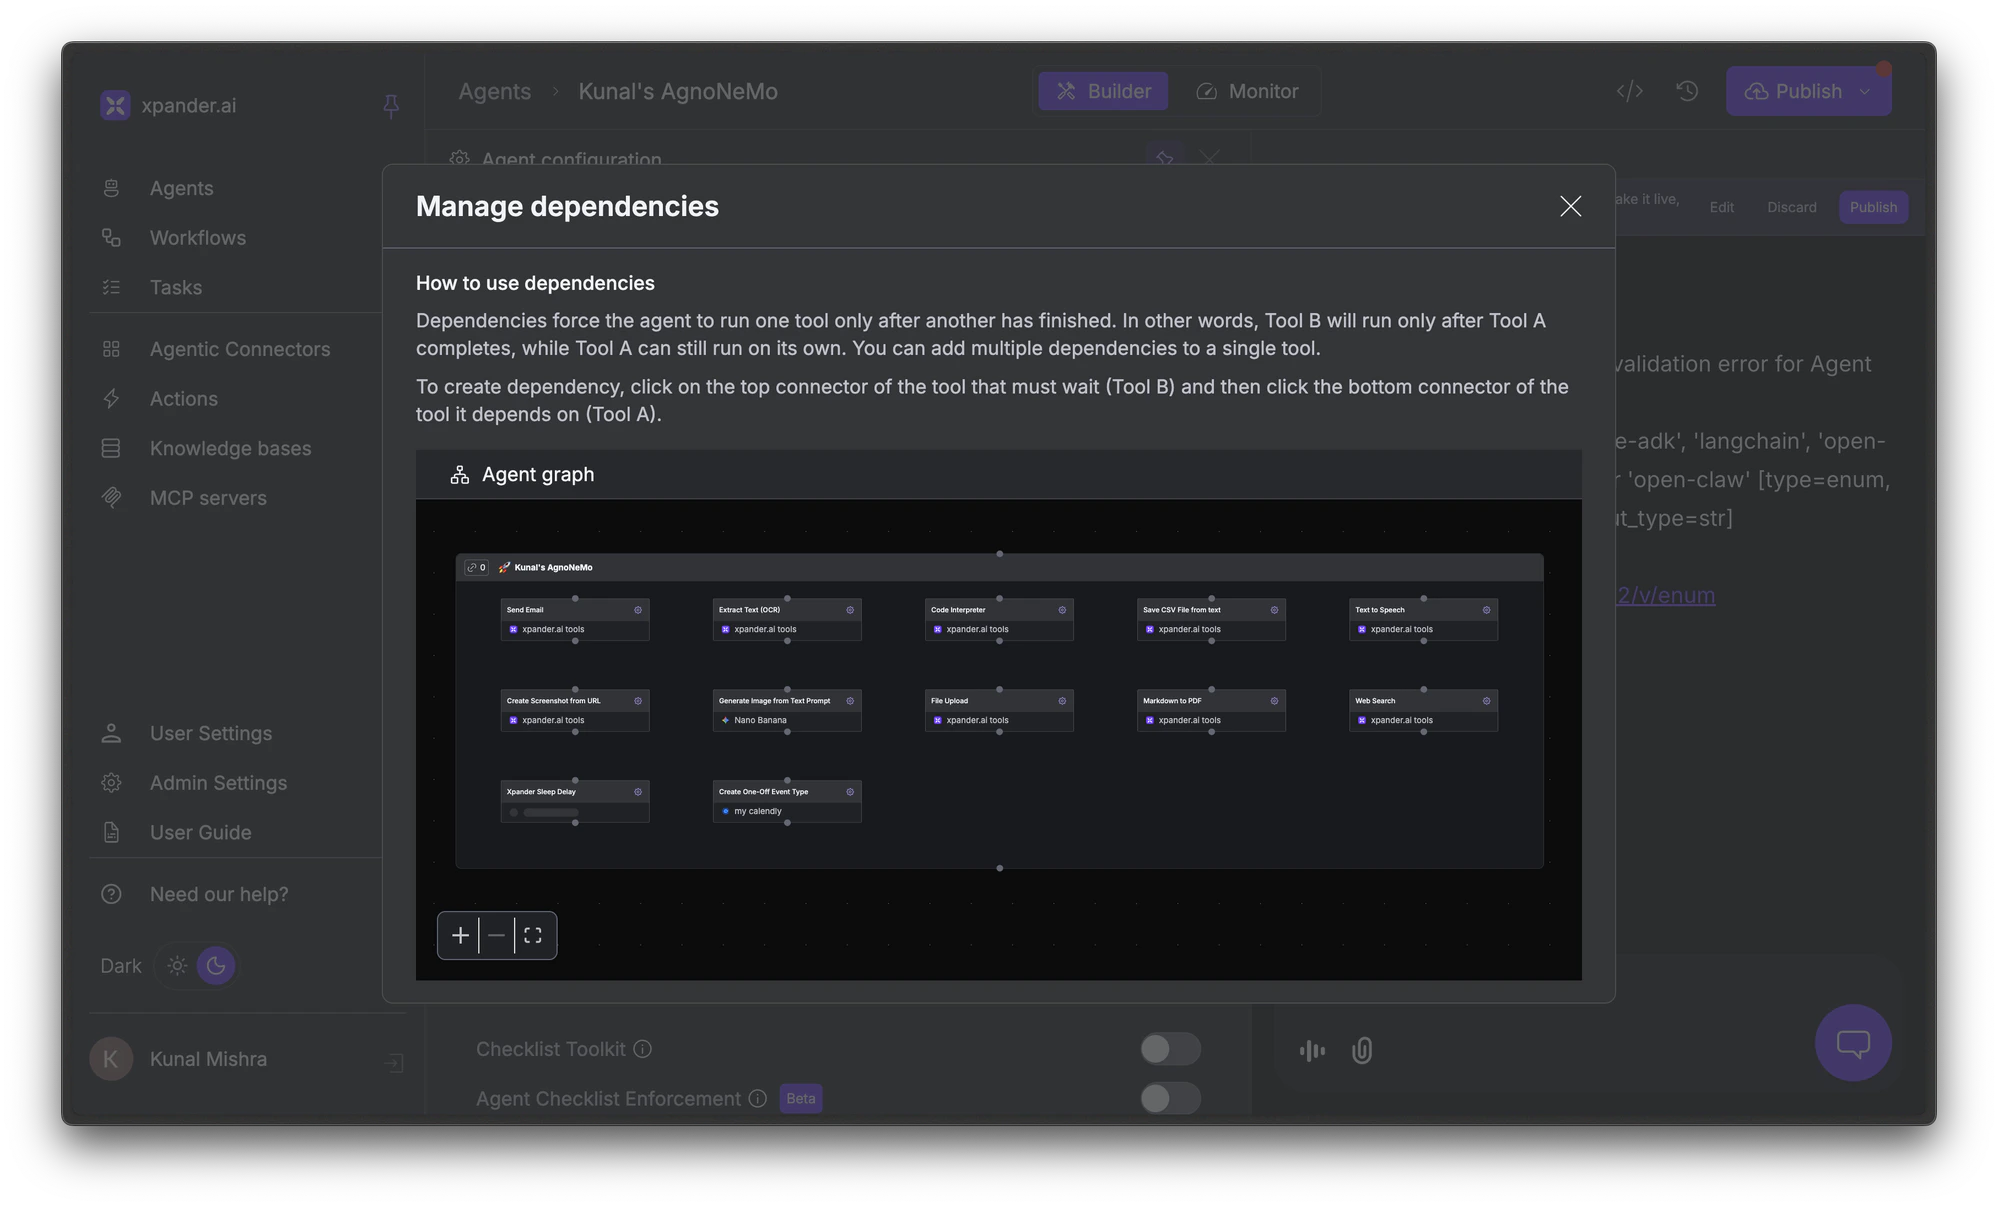
Task: Open the enum error documentation link
Action: (1665, 595)
